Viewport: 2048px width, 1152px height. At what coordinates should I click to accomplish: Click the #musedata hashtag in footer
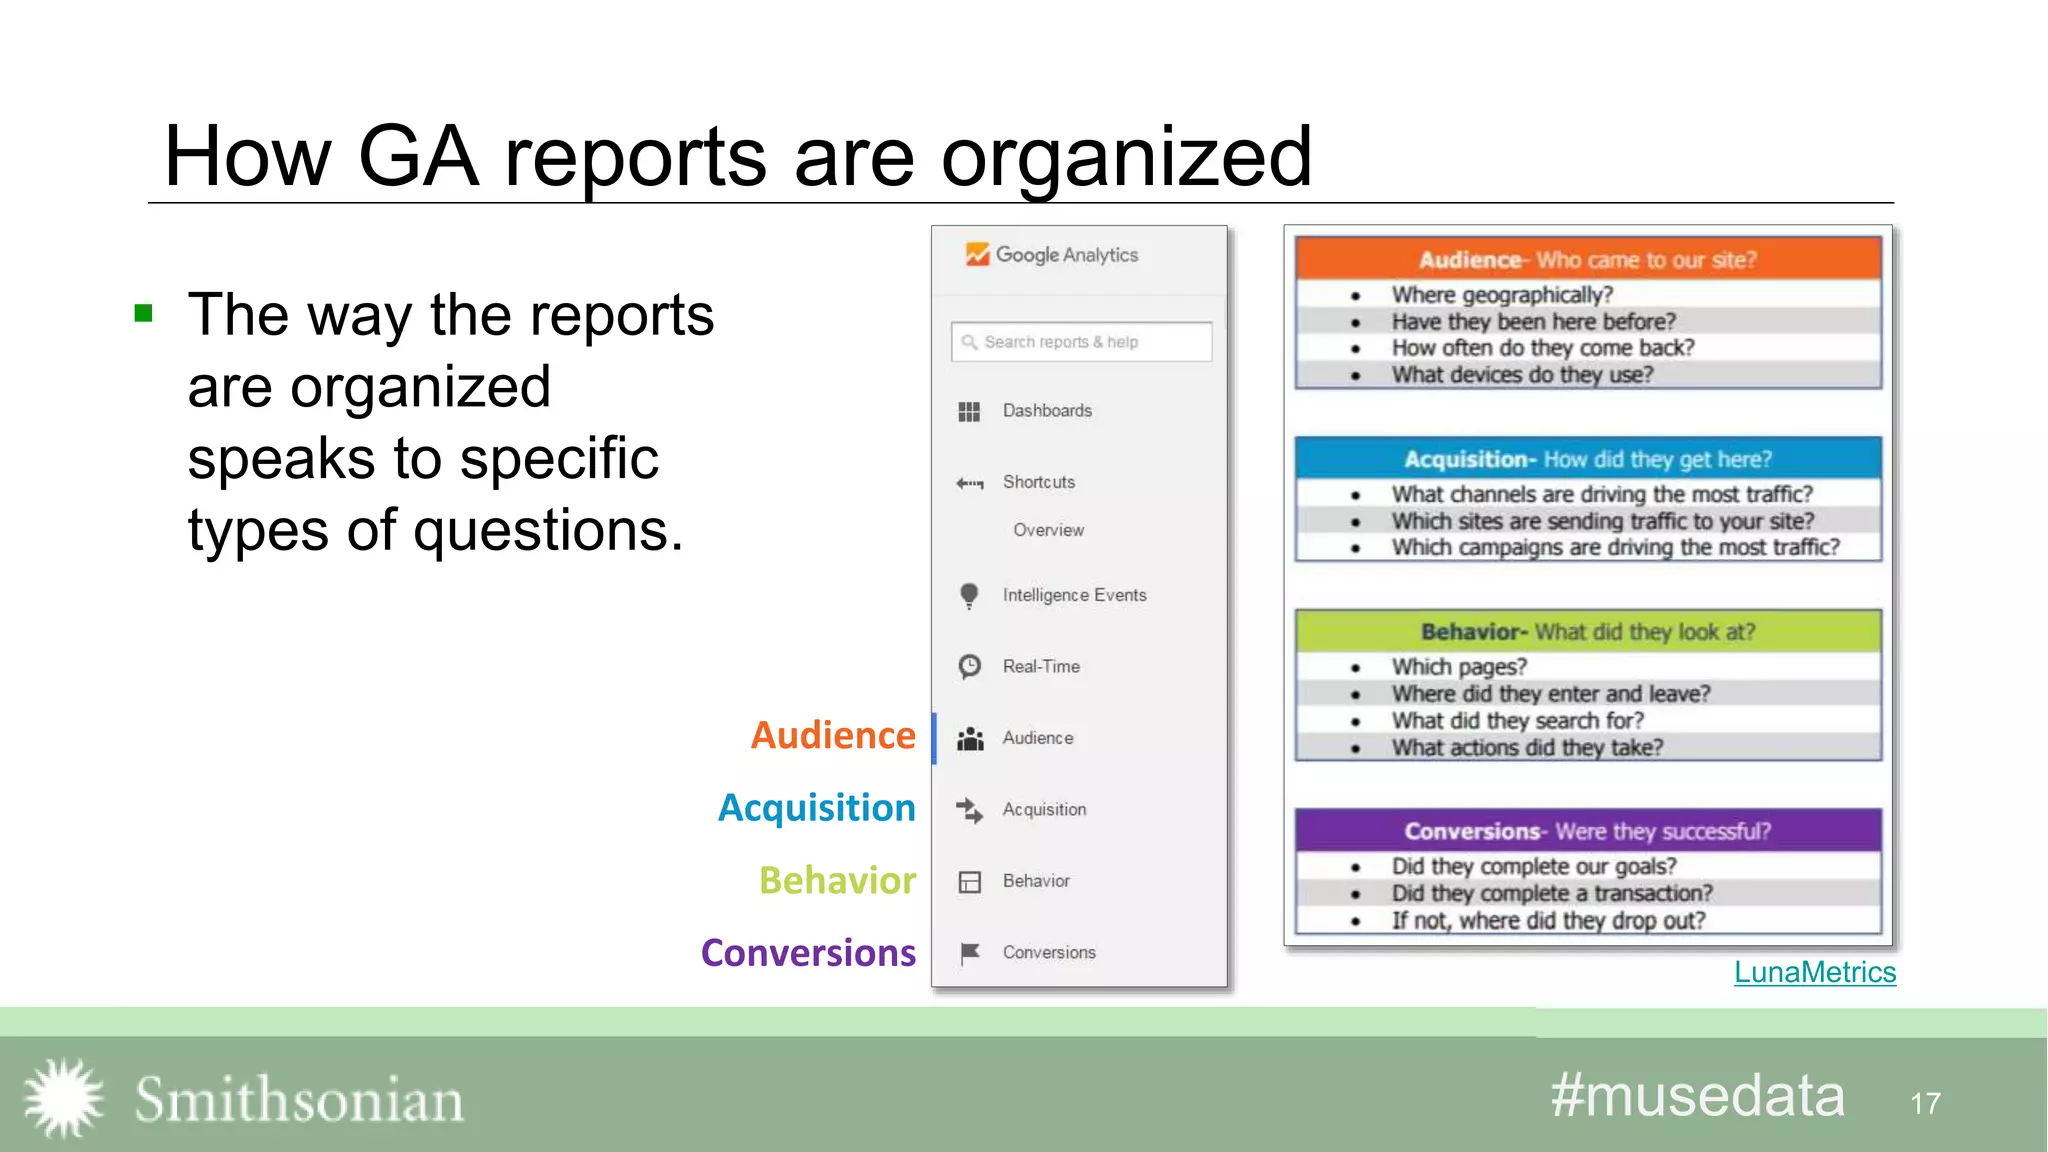click(1697, 1096)
